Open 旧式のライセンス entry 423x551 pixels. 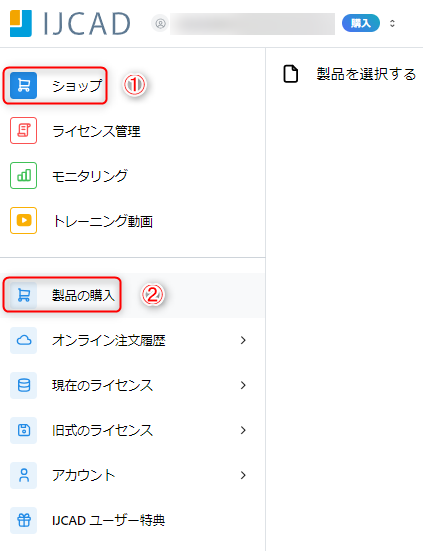tap(103, 430)
